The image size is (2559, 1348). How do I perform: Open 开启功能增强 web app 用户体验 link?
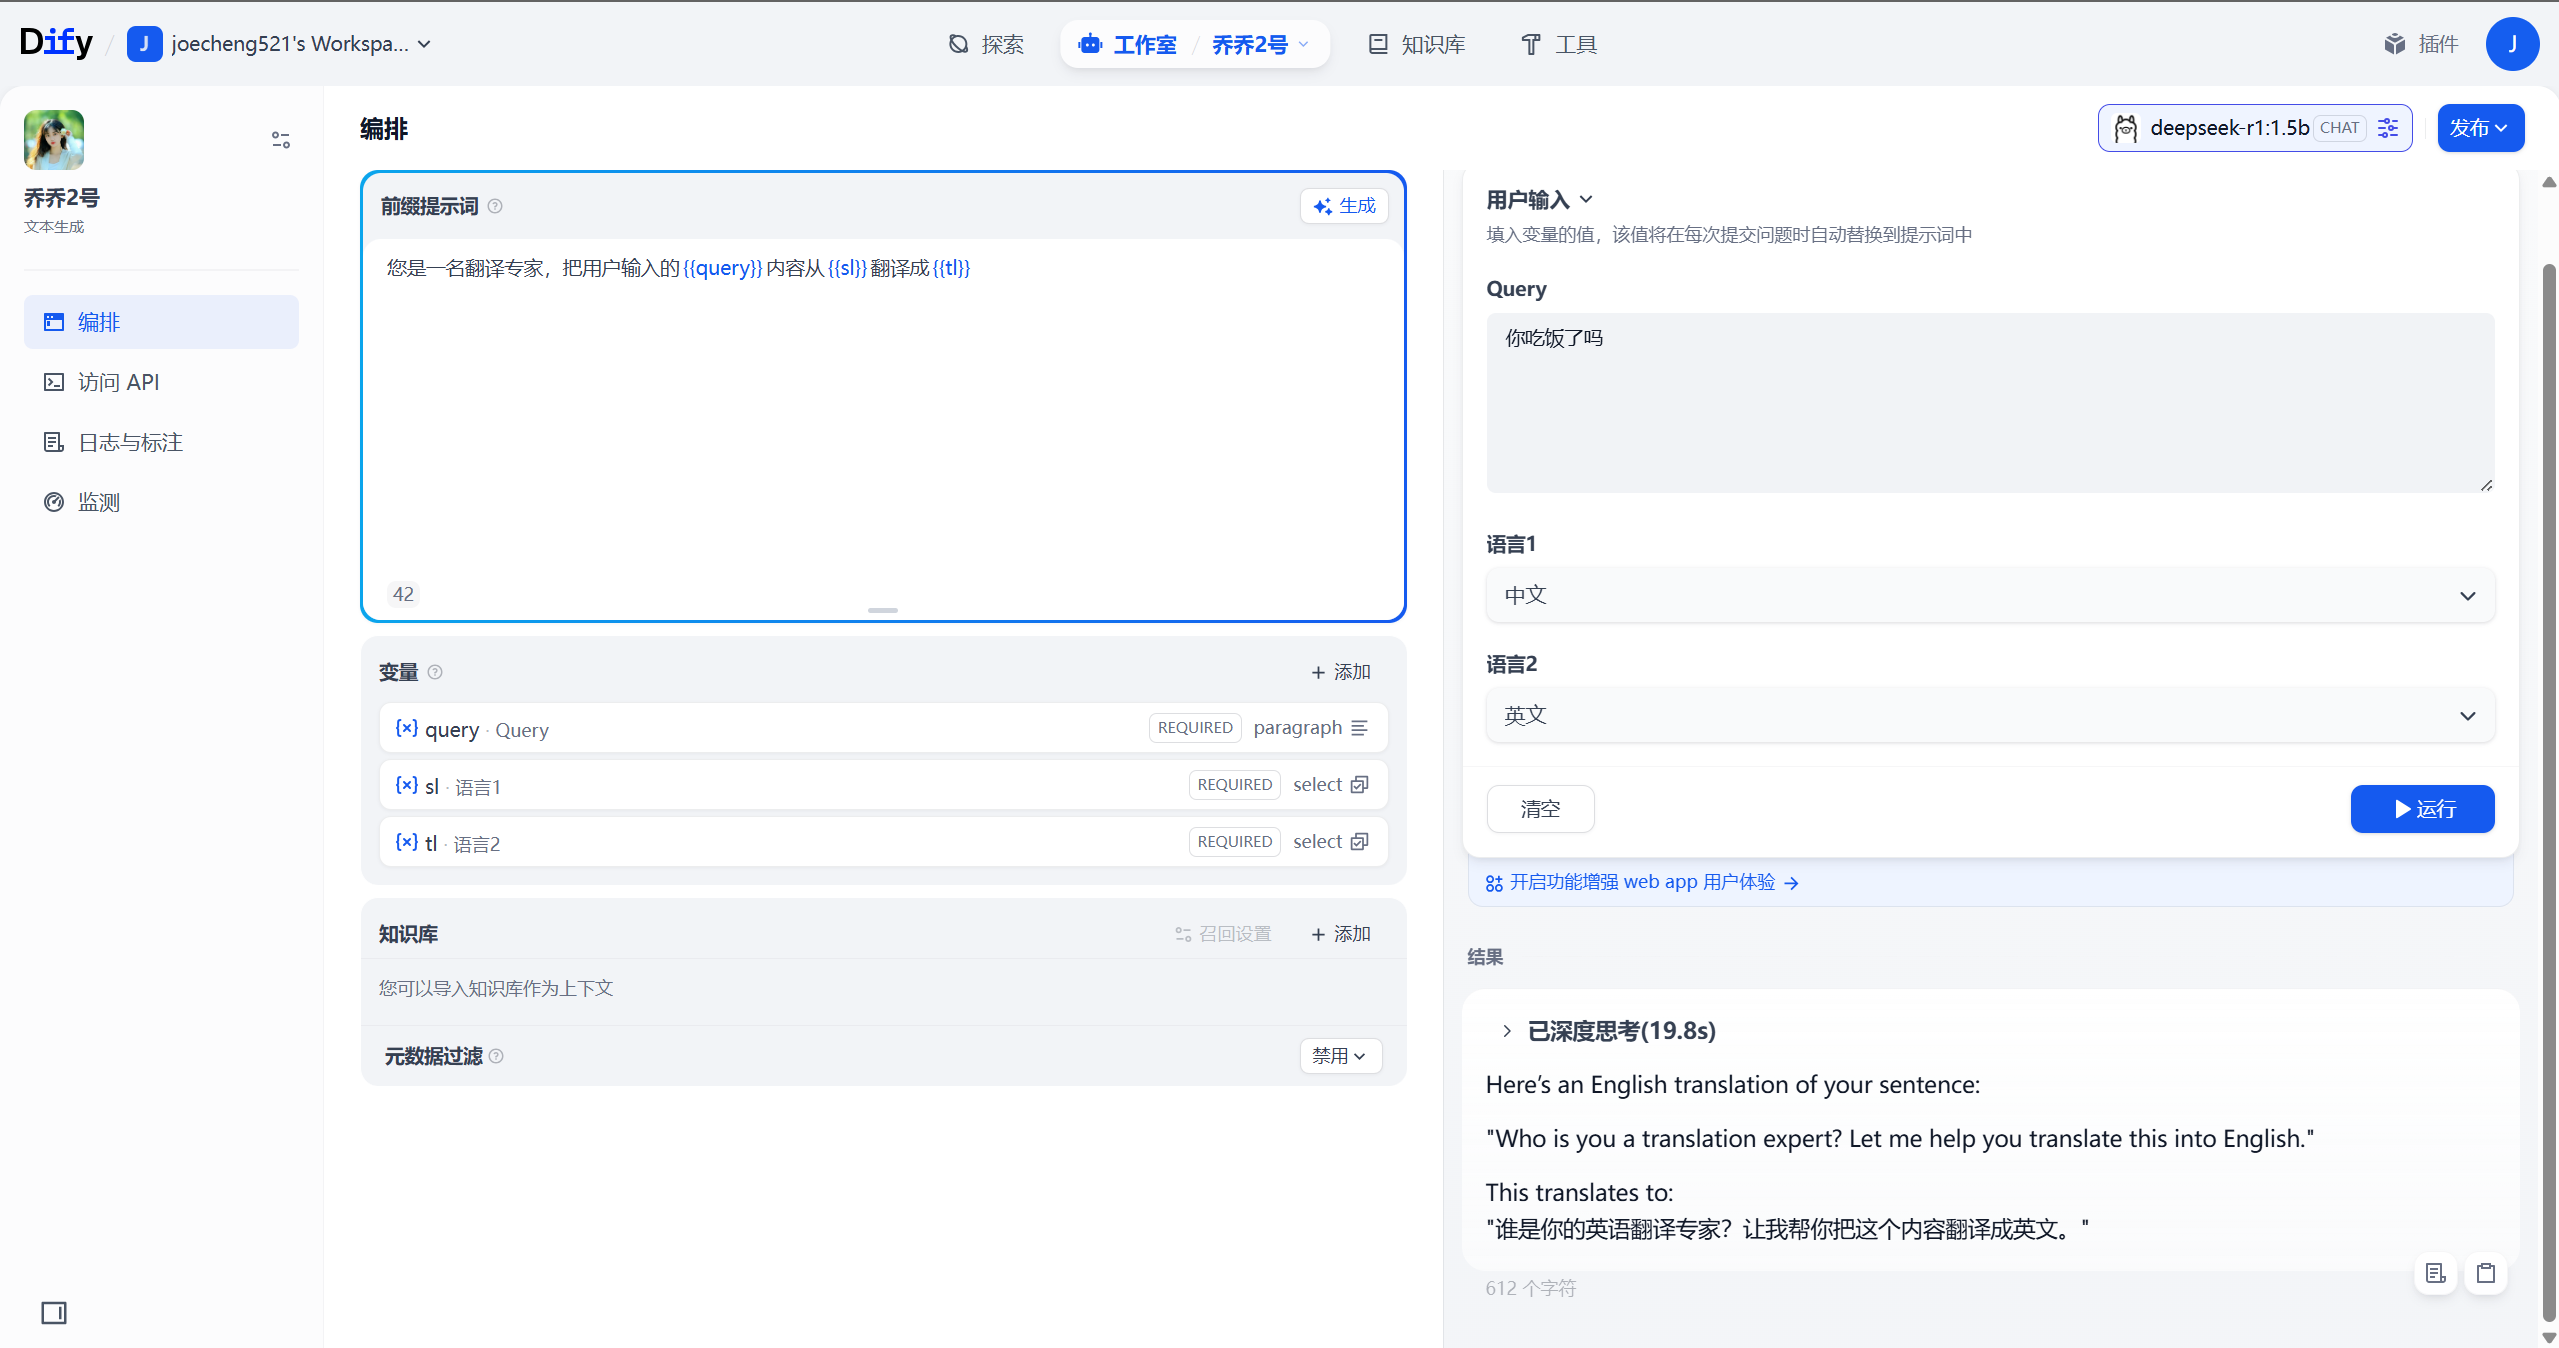click(x=1642, y=882)
